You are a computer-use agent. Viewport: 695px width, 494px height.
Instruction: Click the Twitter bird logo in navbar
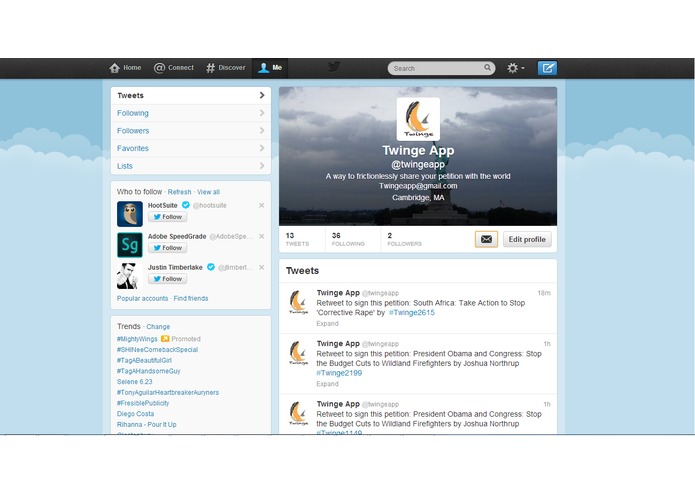[334, 67]
